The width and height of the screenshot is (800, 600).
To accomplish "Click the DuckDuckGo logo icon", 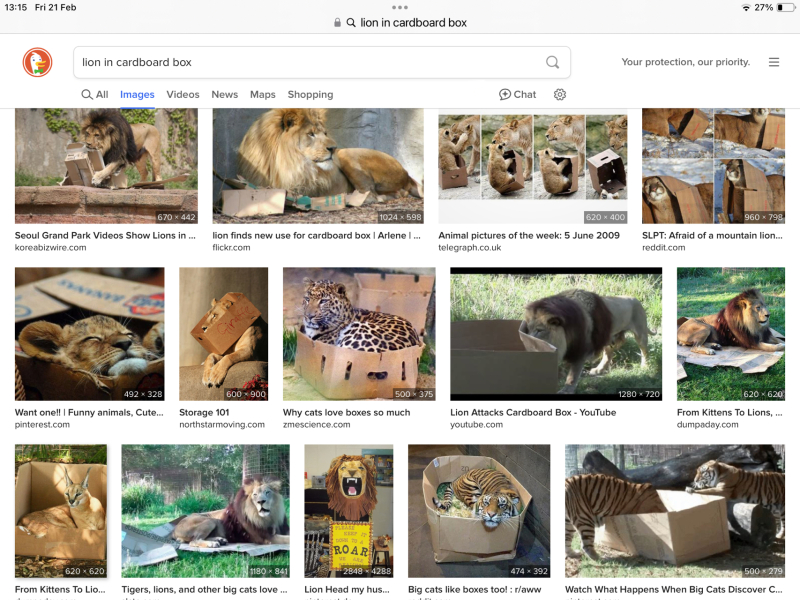I will (x=37, y=62).
